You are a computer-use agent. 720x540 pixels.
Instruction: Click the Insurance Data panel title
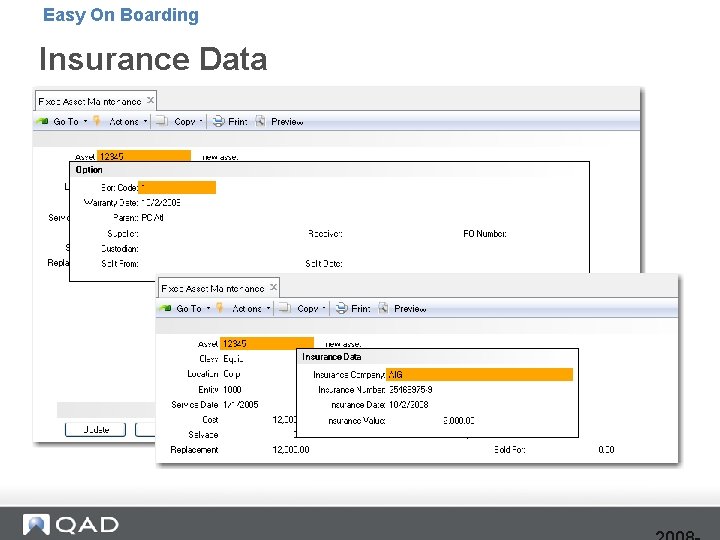point(332,357)
